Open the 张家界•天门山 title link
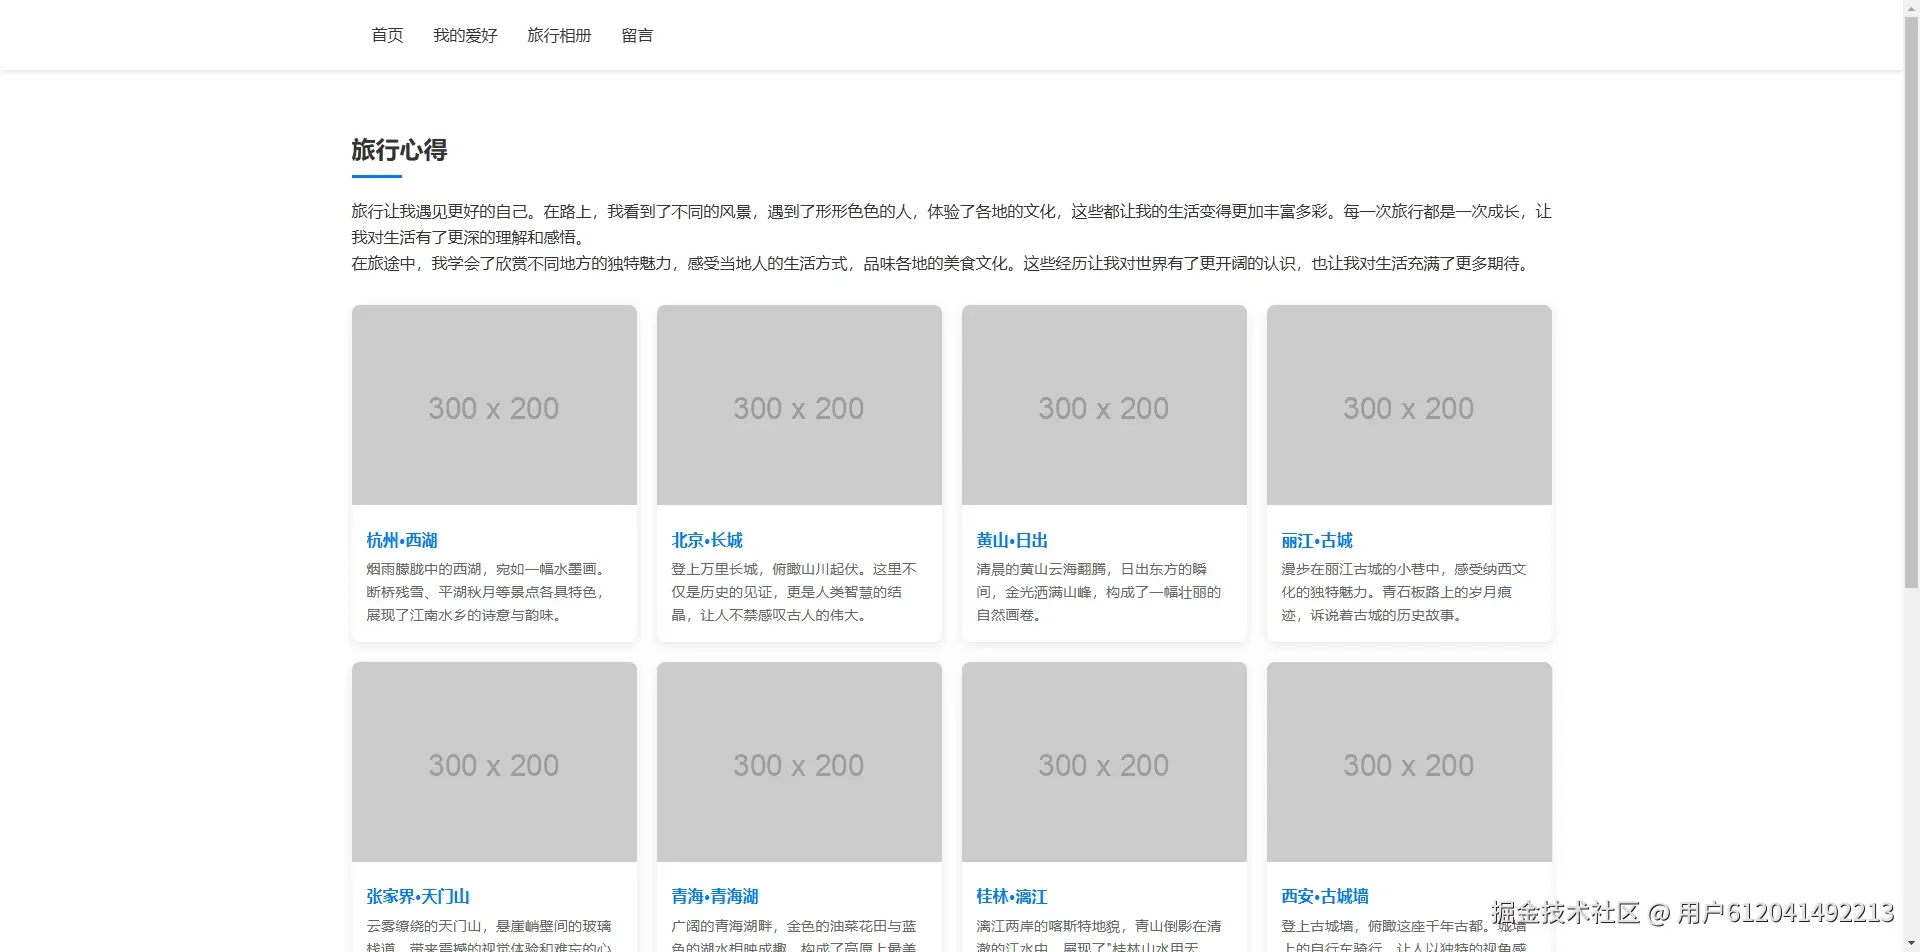This screenshot has height=952, width=1920. click(x=418, y=896)
